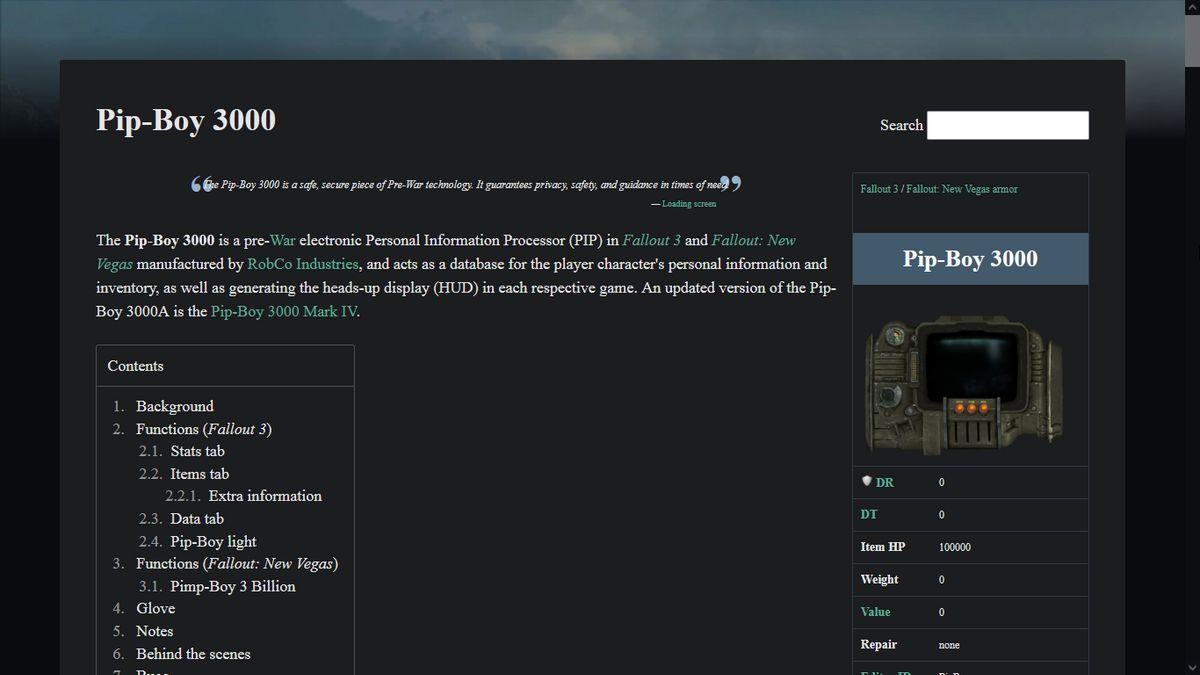Jump to Behind the scenes section
Image resolution: width=1200 pixels, height=675 pixels.
pos(193,654)
